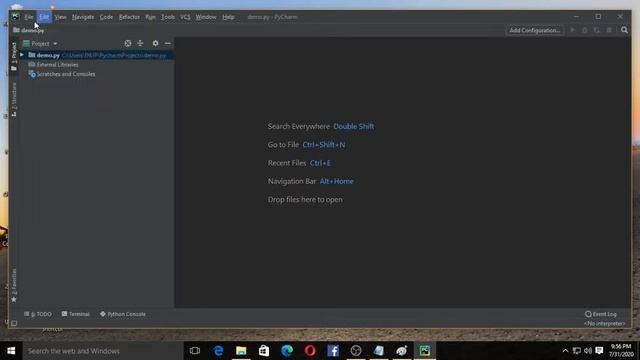Open the Navigate menu

point(83,17)
